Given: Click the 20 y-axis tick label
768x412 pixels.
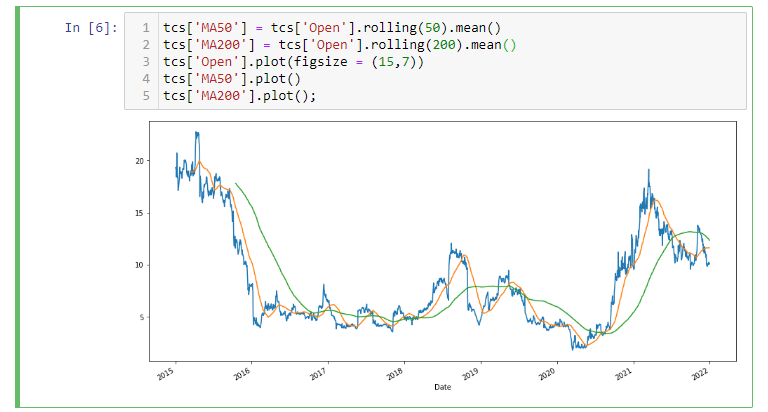Looking at the screenshot, I should [141, 161].
